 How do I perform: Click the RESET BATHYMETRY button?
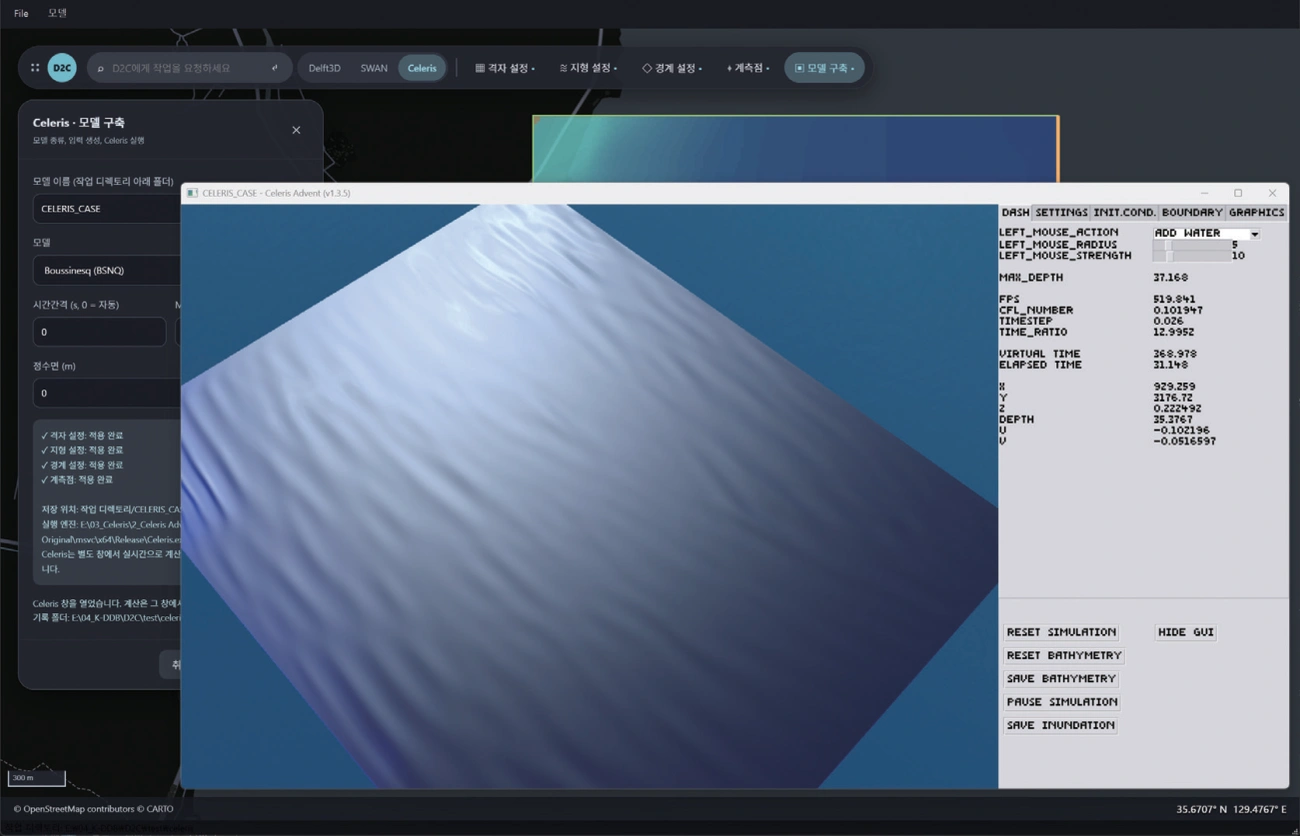tap(1064, 655)
